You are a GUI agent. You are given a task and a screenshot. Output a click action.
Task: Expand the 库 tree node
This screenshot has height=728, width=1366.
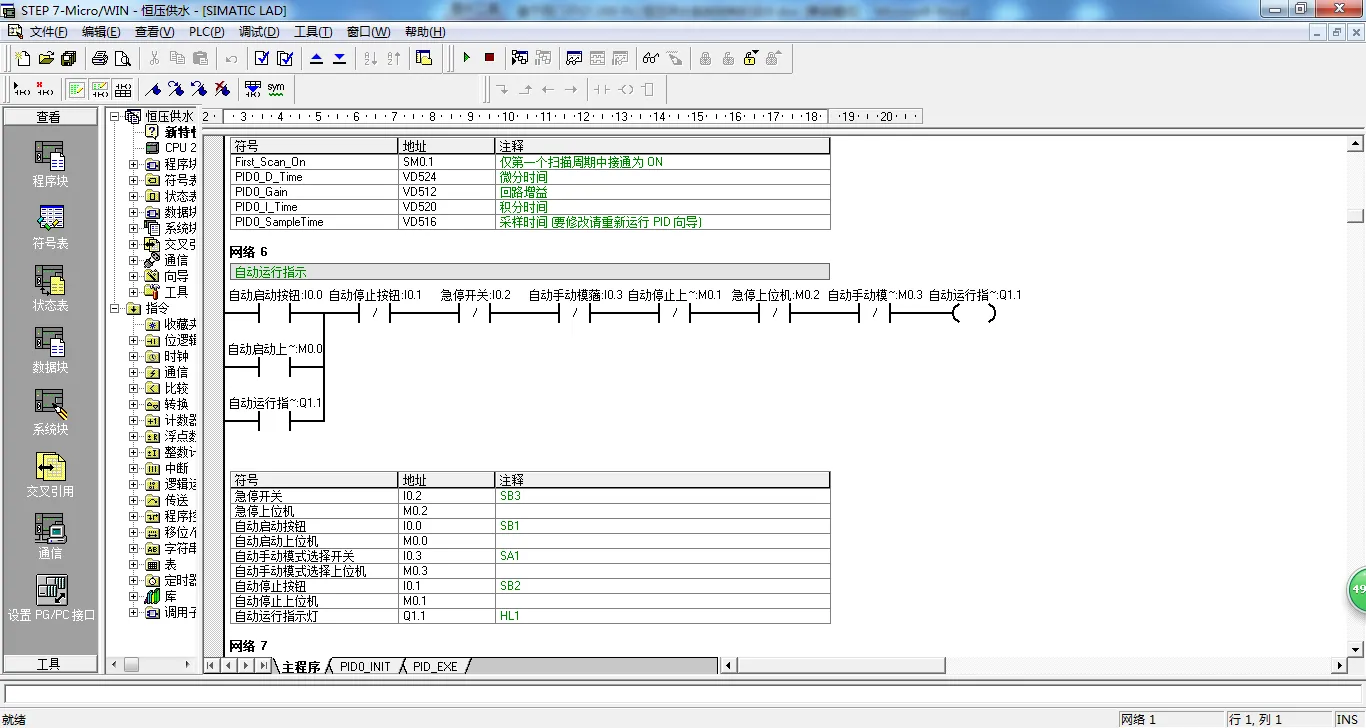134,596
